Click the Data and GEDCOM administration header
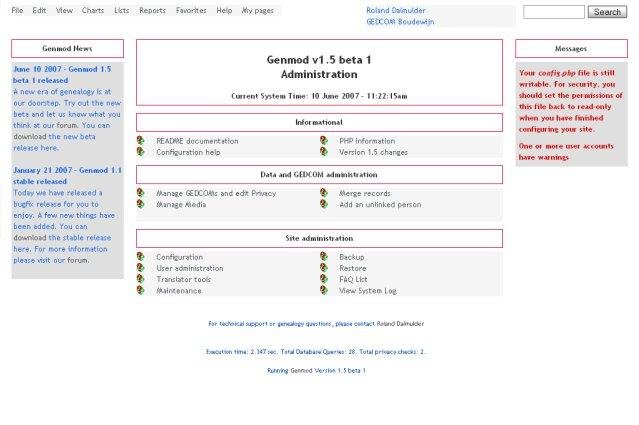Screen dimensions: 639x425 click(319, 174)
